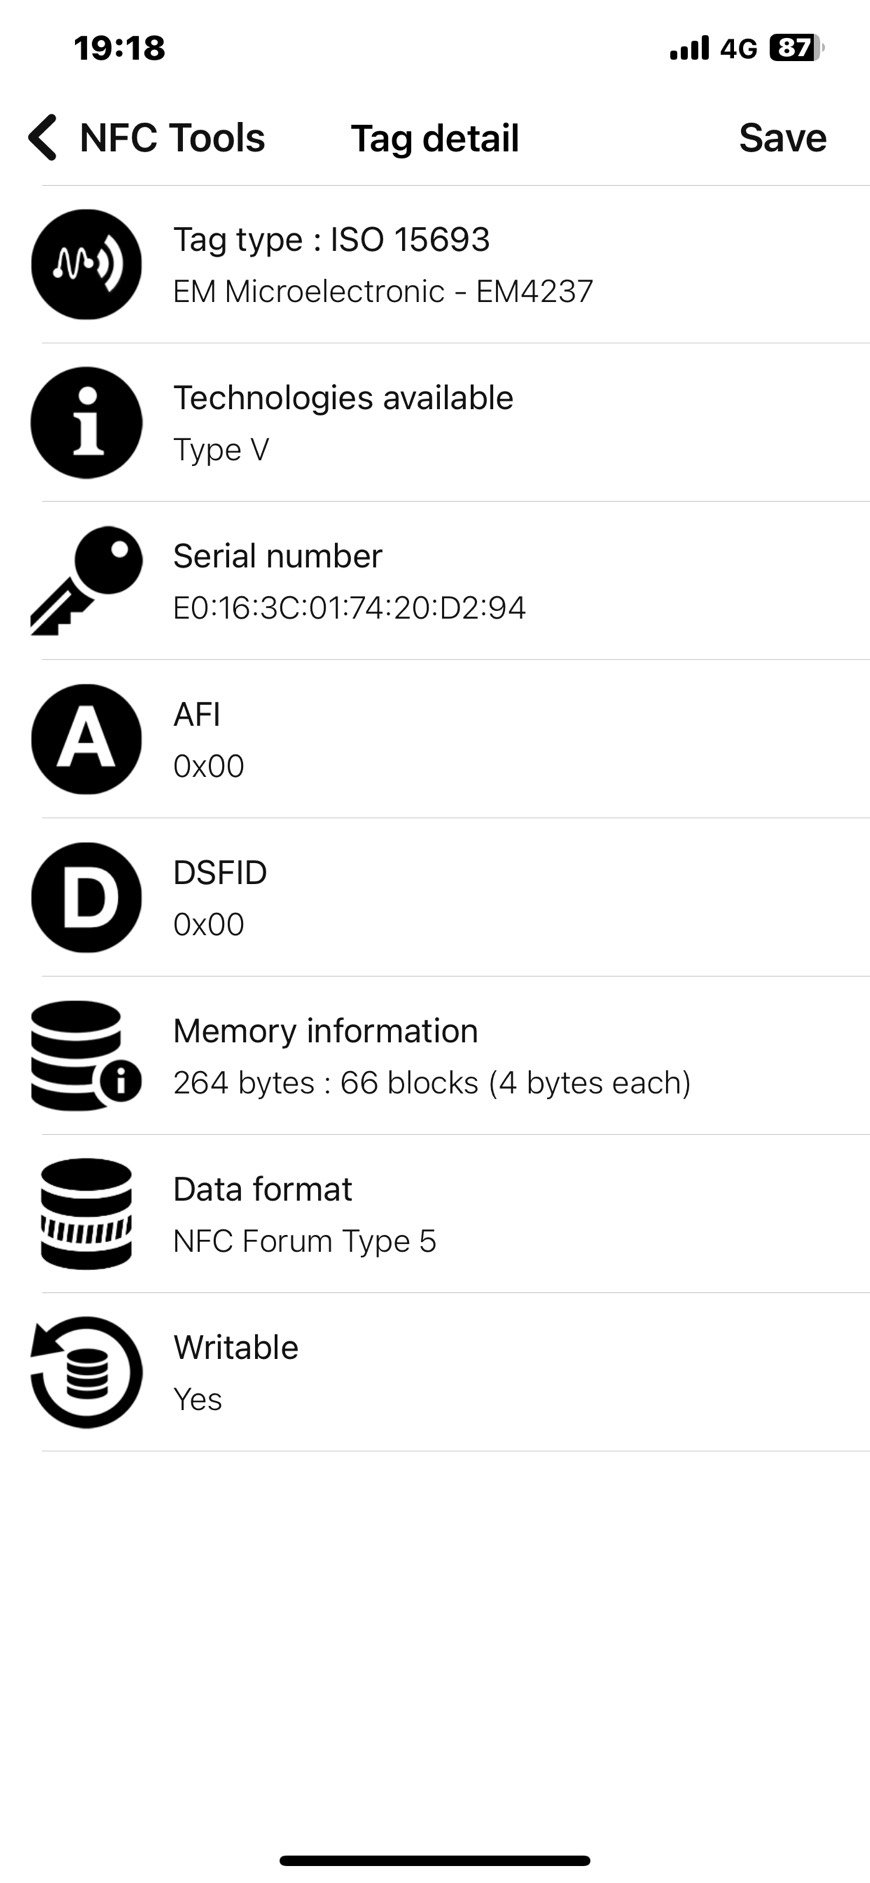Viewport: 870px width, 1883px height.
Task: Tap the NFC wave Tag type icon
Action: [86, 264]
